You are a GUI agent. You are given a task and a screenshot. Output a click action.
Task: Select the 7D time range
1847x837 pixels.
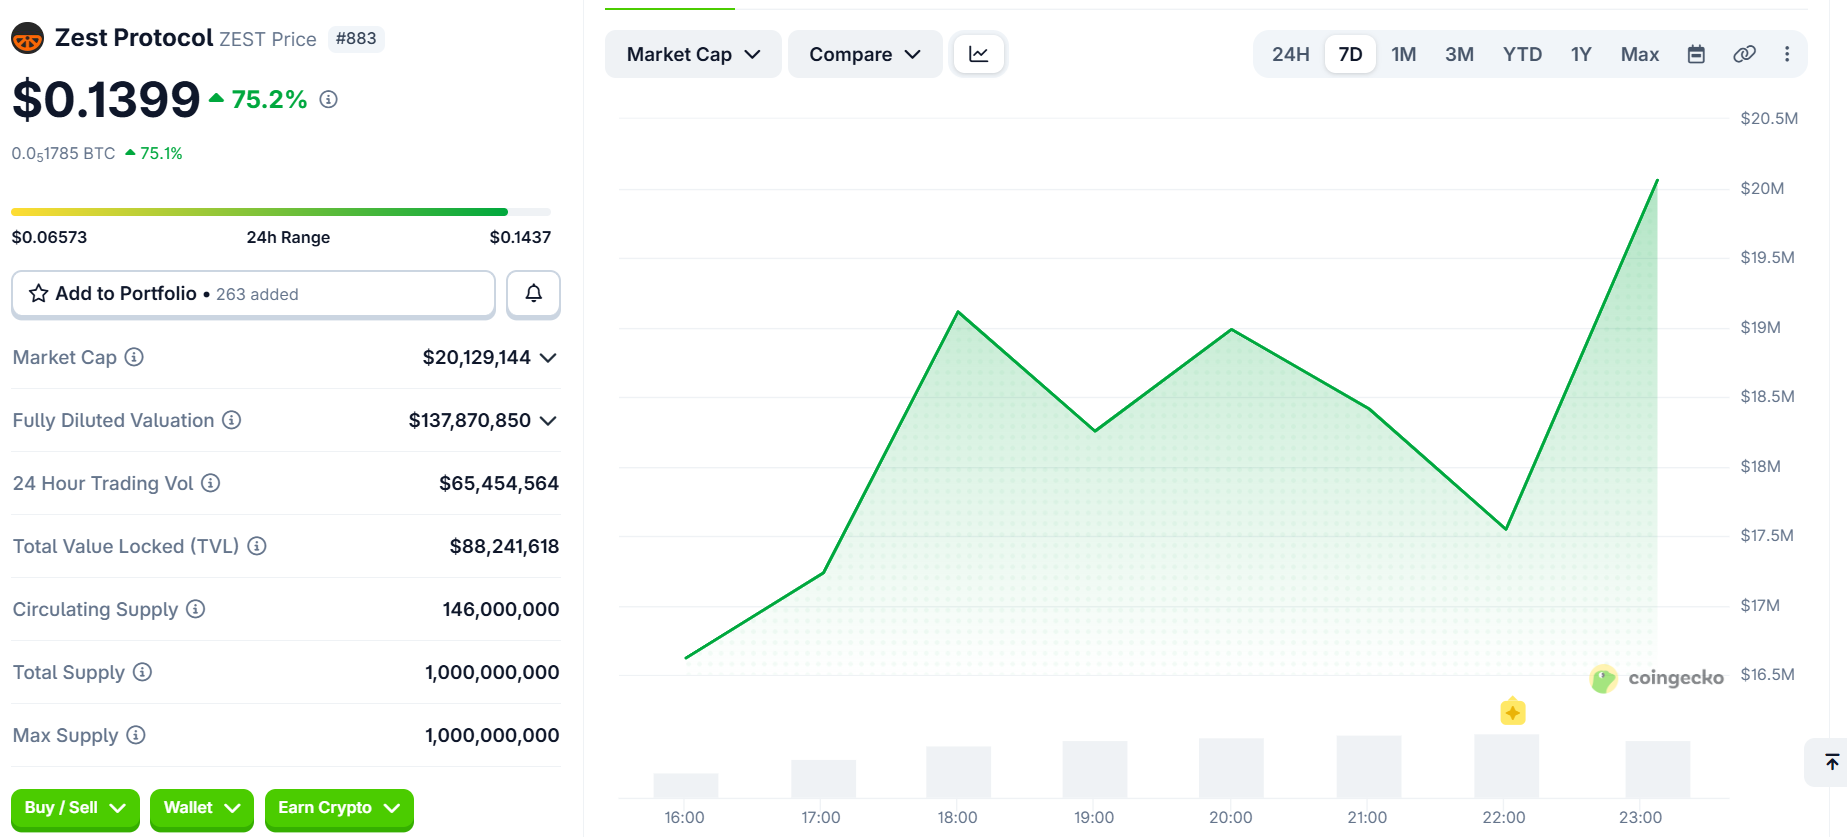pyautogui.click(x=1350, y=54)
